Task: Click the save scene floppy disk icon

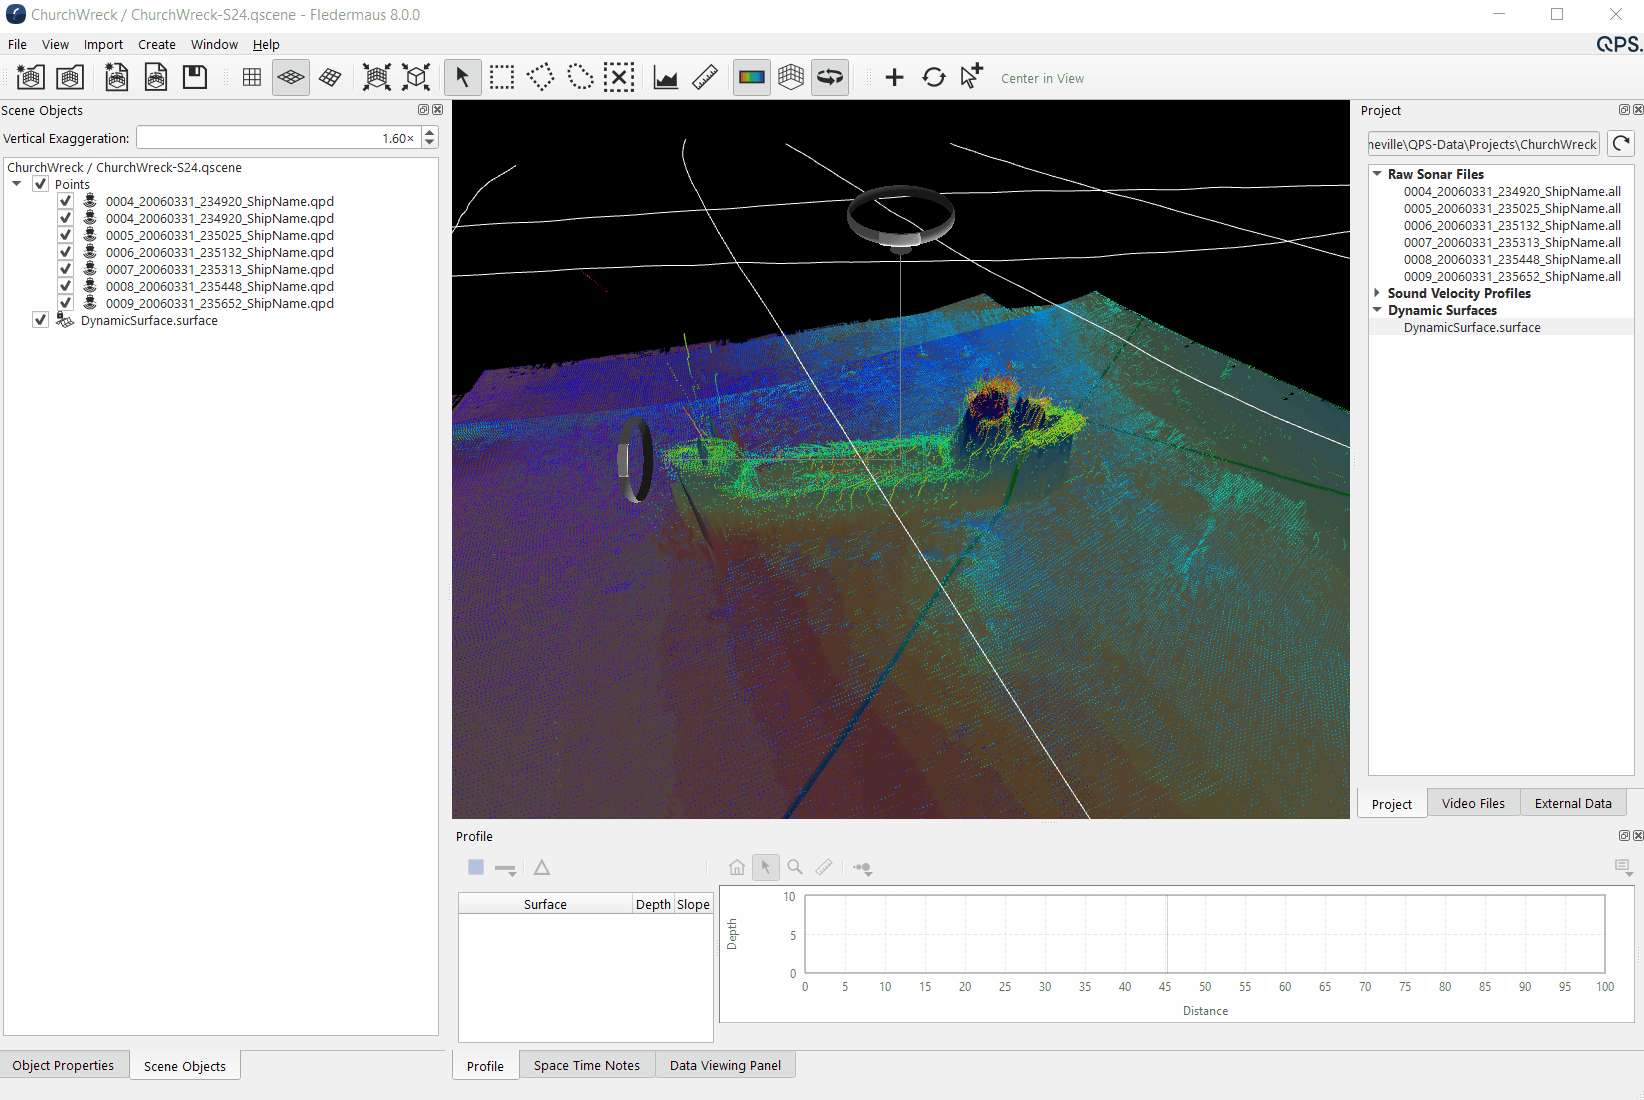Action: click(195, 78)
